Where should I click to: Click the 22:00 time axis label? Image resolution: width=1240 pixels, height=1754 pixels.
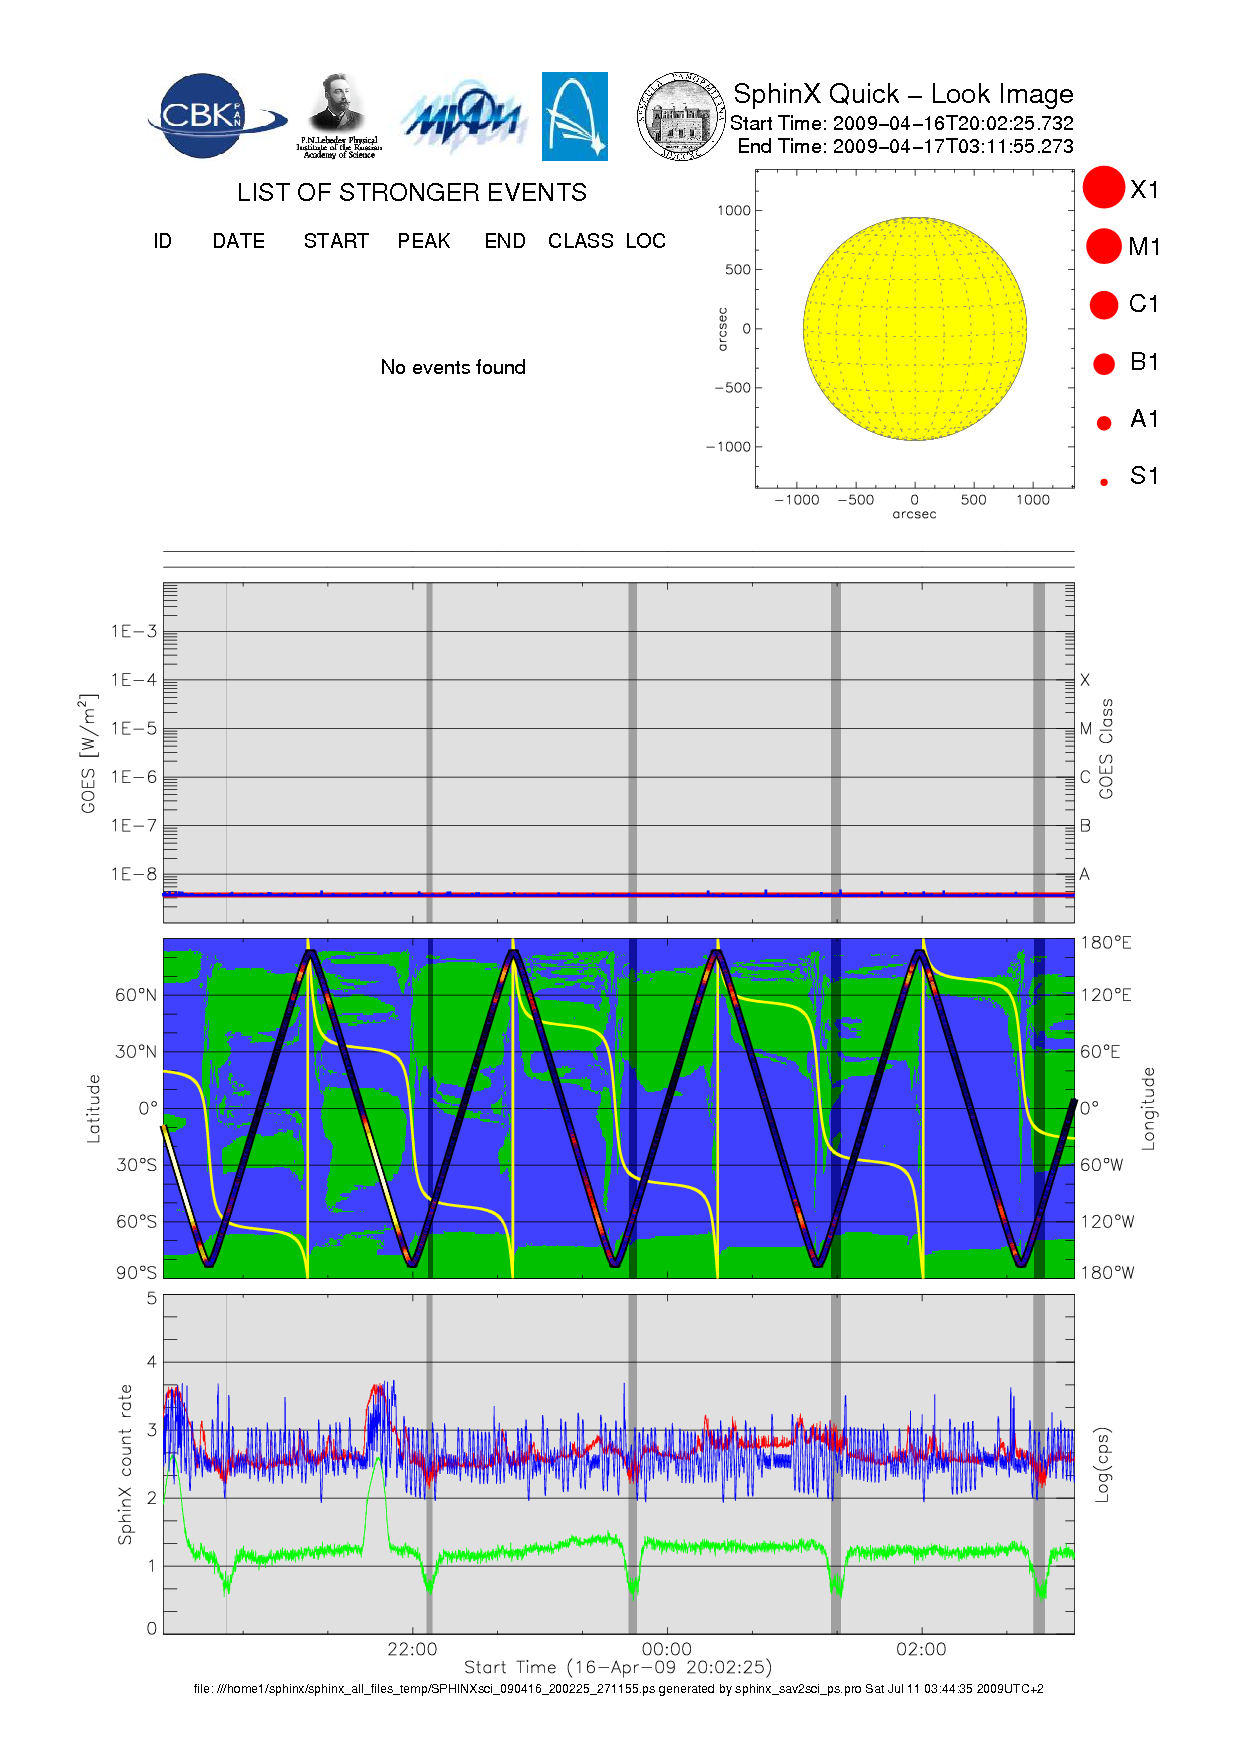pyautogui.click(x=412, y=1649)
